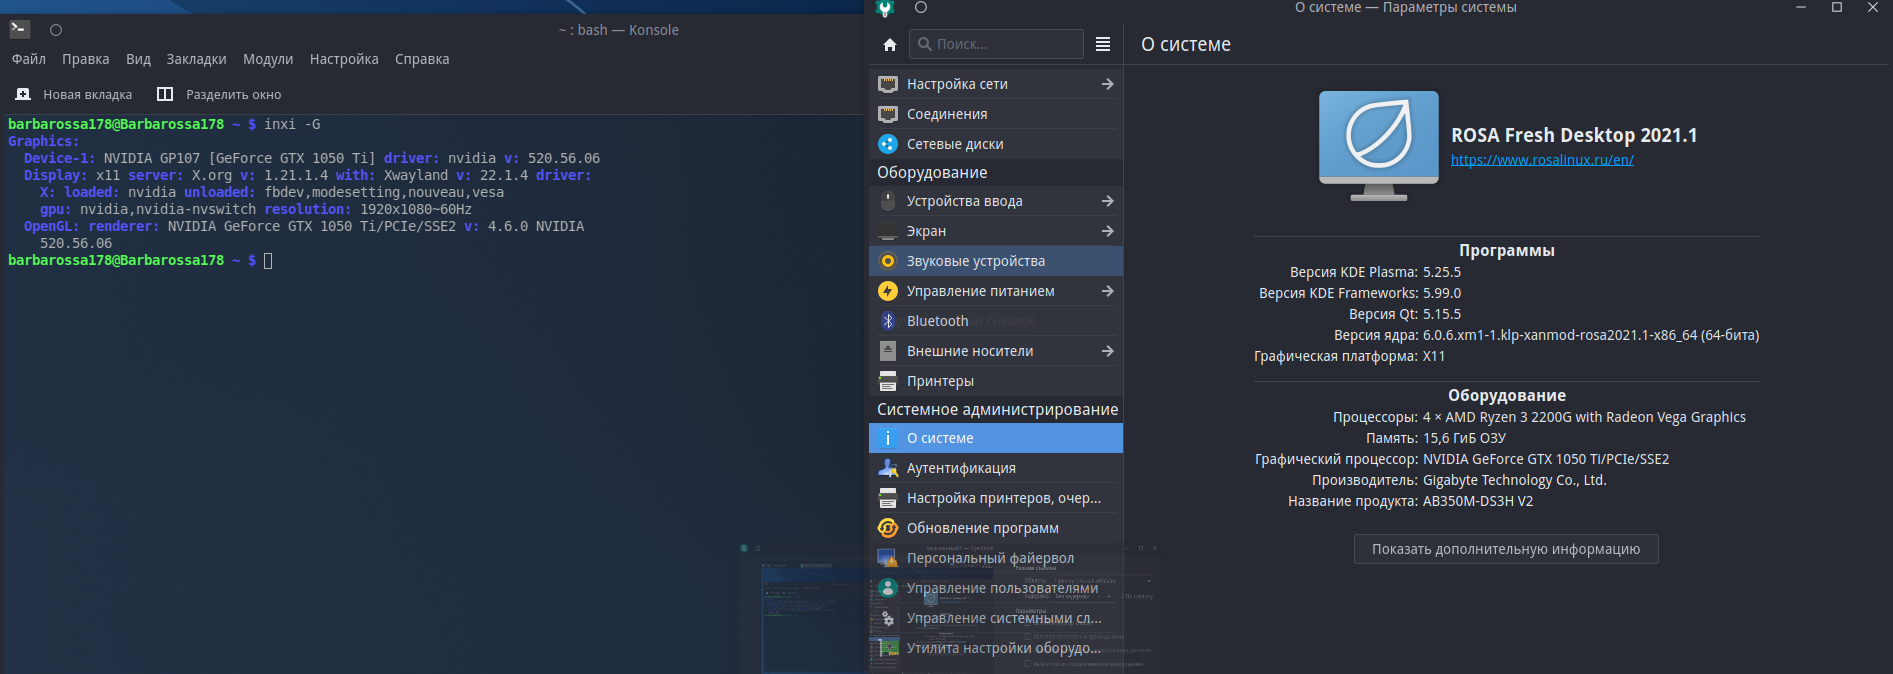Expand Настройка сети arrow
Viewport: 1893px width, 674px height.
point(1107,84)
